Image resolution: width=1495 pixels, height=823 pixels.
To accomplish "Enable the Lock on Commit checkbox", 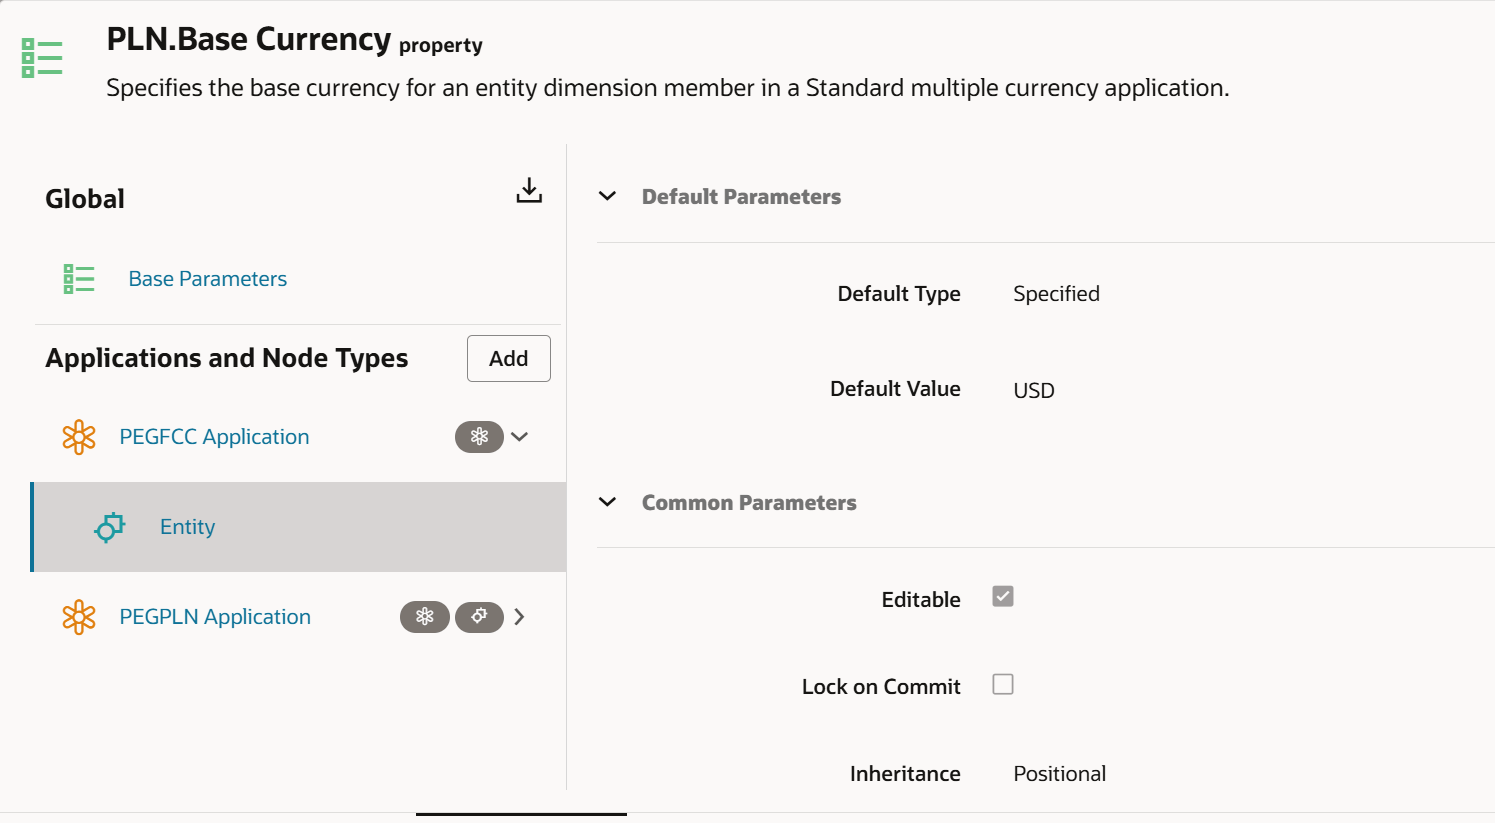I will (1003, 684).
